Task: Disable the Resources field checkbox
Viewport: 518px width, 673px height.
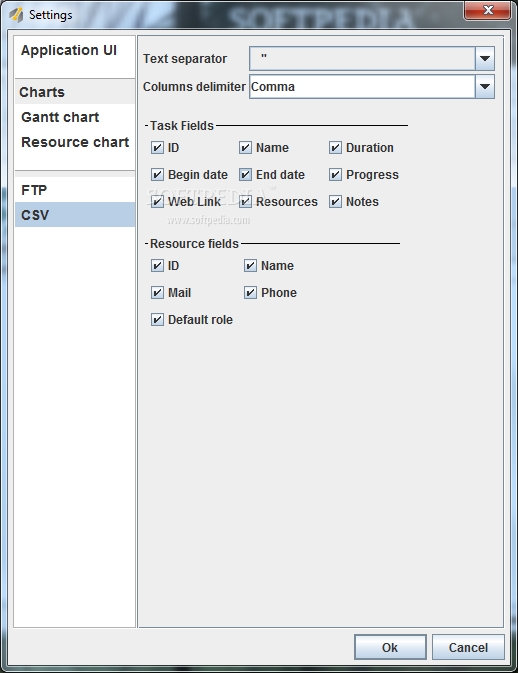Action: click(245, 202)
